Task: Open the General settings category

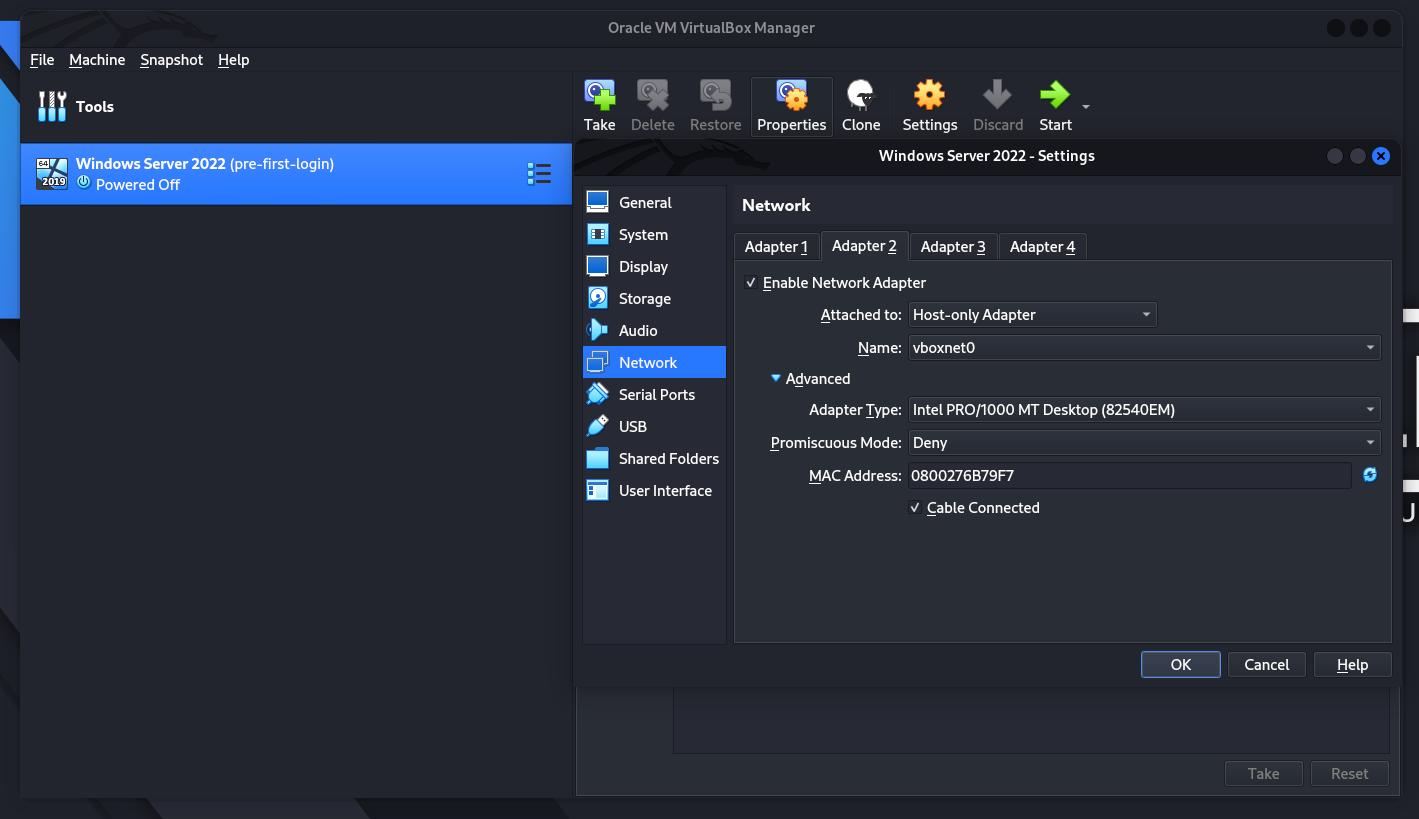Action: 654,202
